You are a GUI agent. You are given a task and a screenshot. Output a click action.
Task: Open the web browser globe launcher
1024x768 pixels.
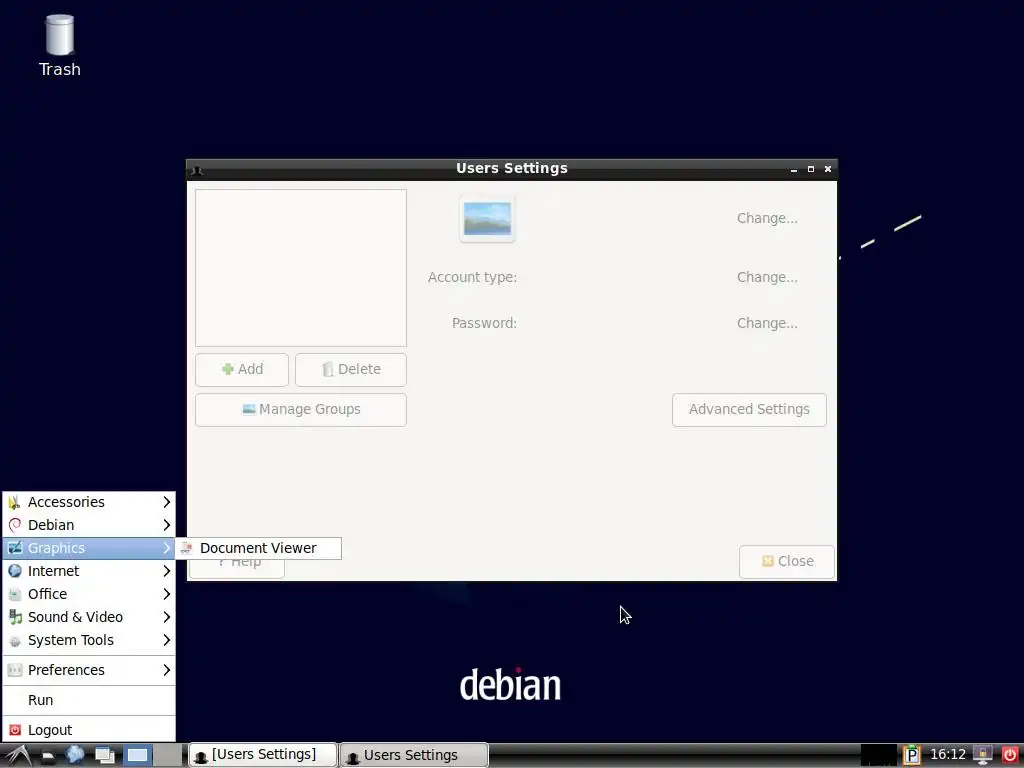75,755
